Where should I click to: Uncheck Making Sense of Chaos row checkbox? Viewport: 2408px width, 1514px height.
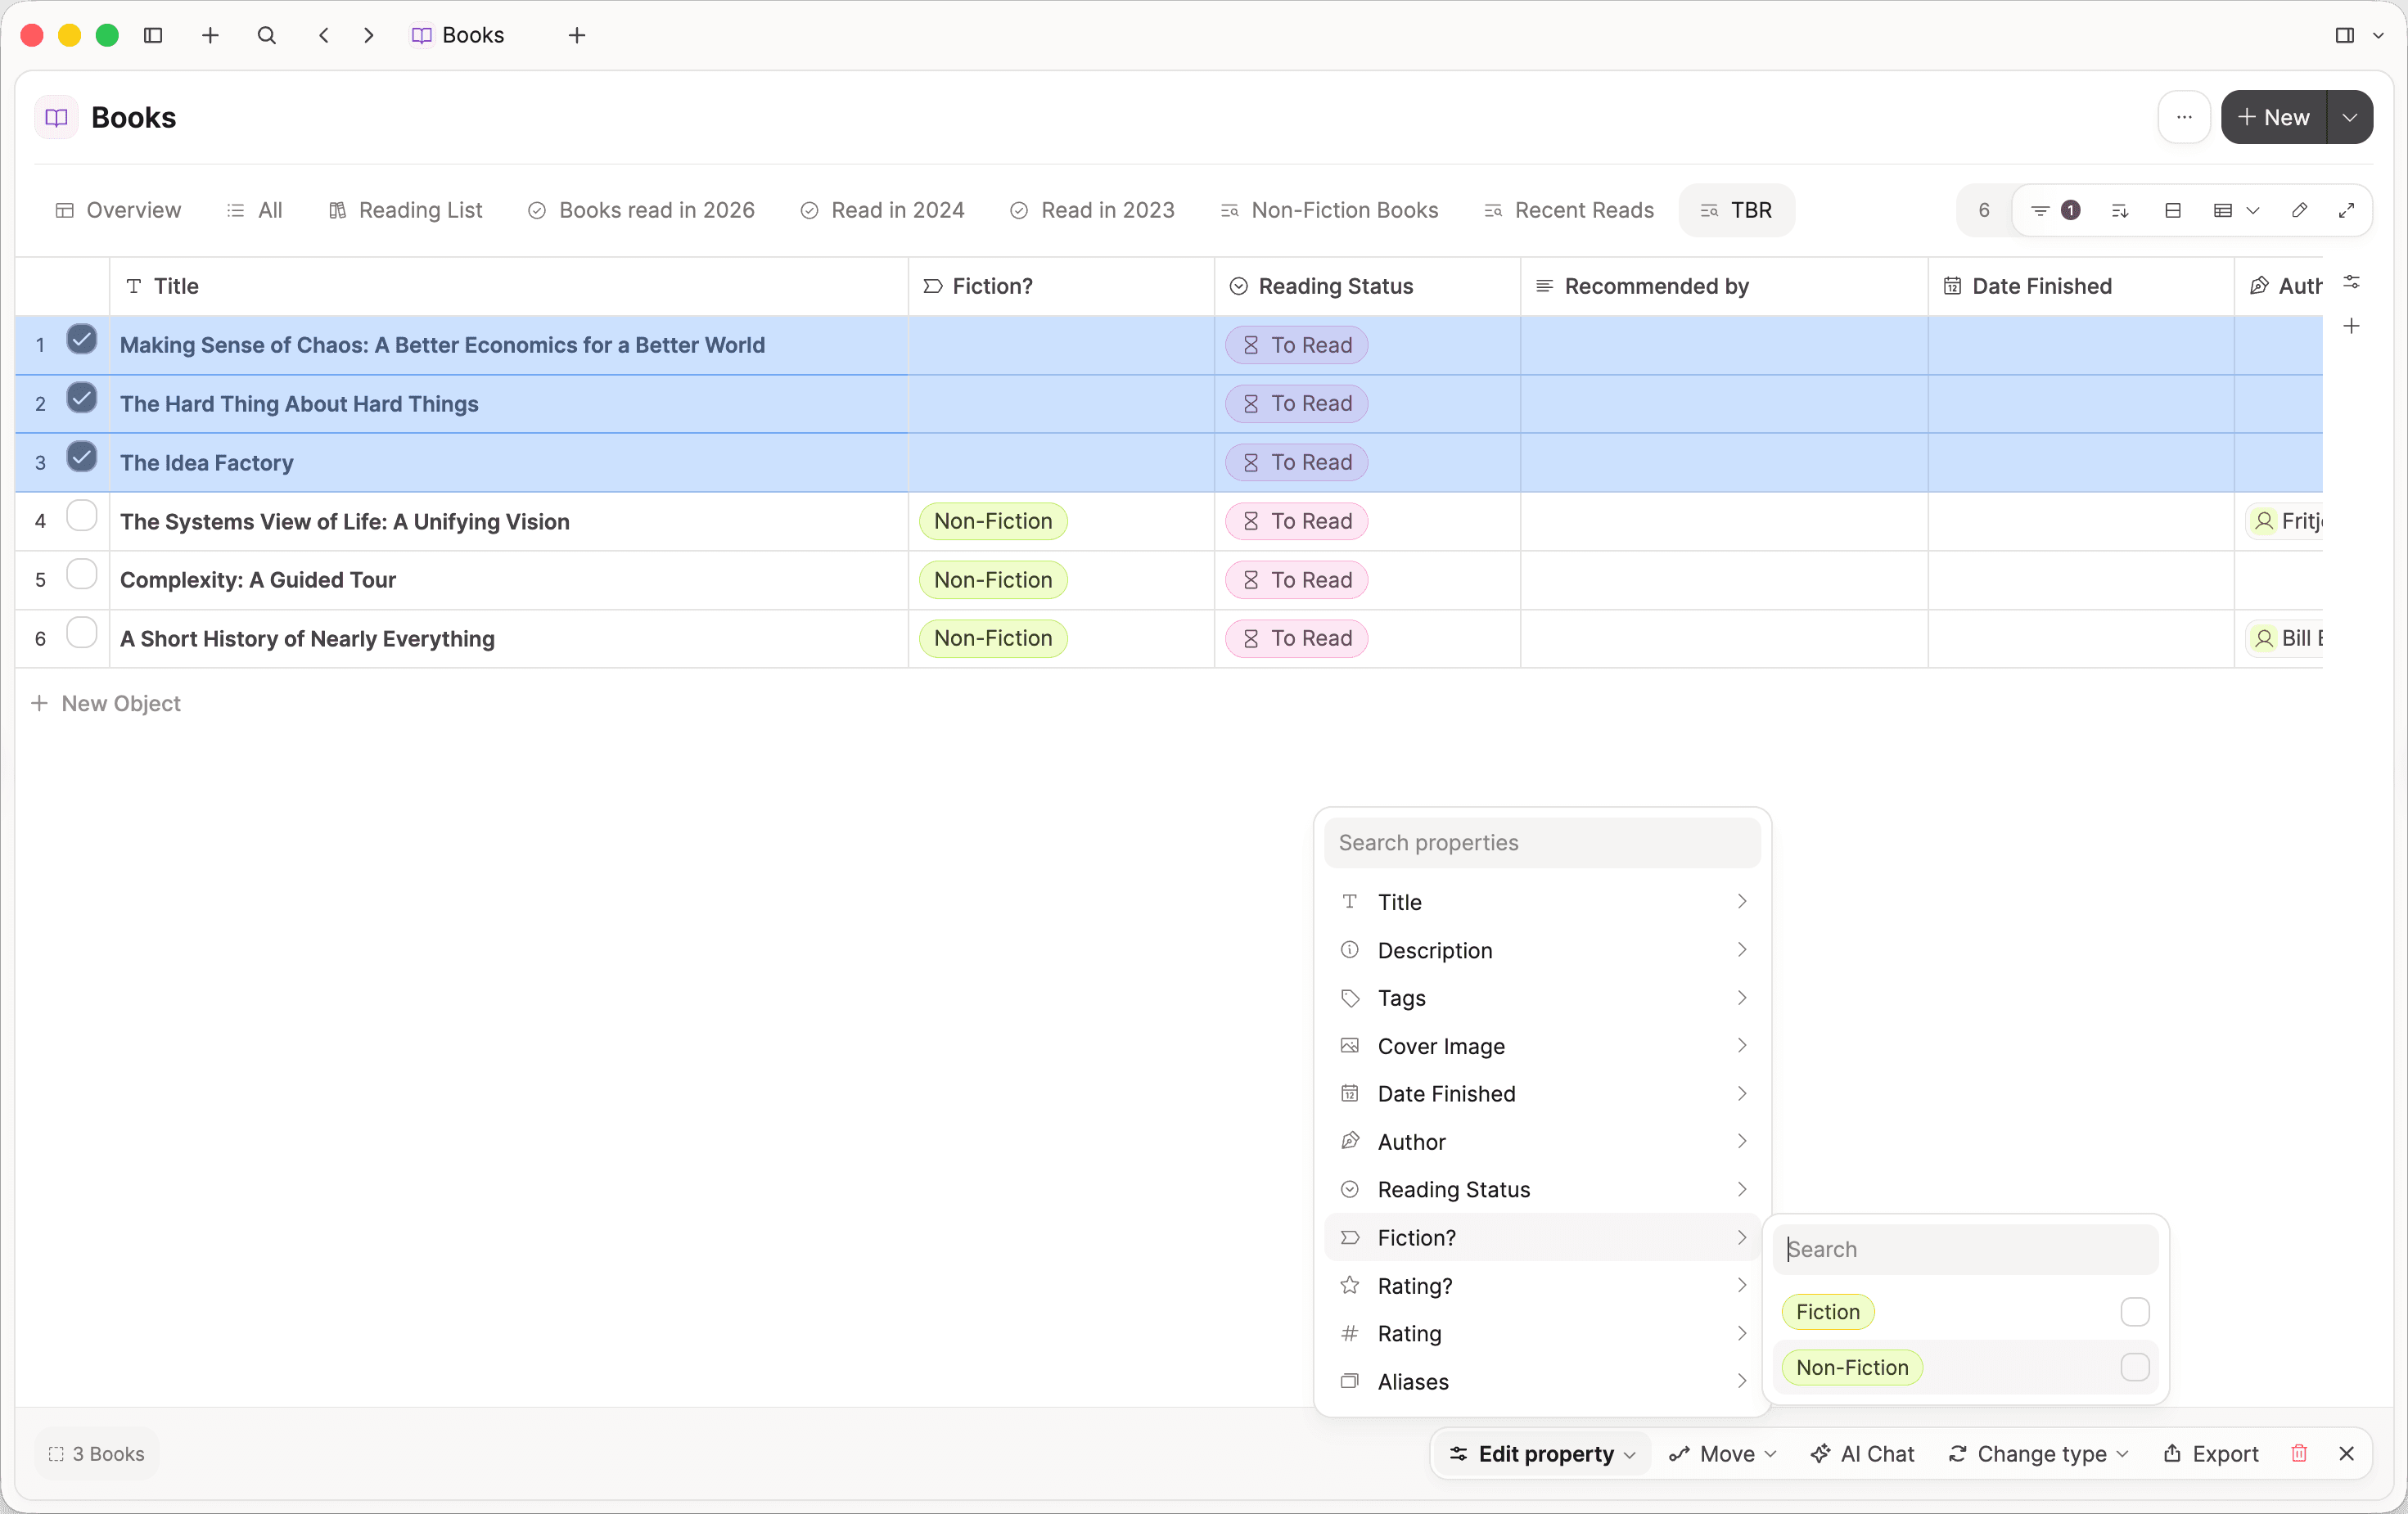(x=81, y=340)
